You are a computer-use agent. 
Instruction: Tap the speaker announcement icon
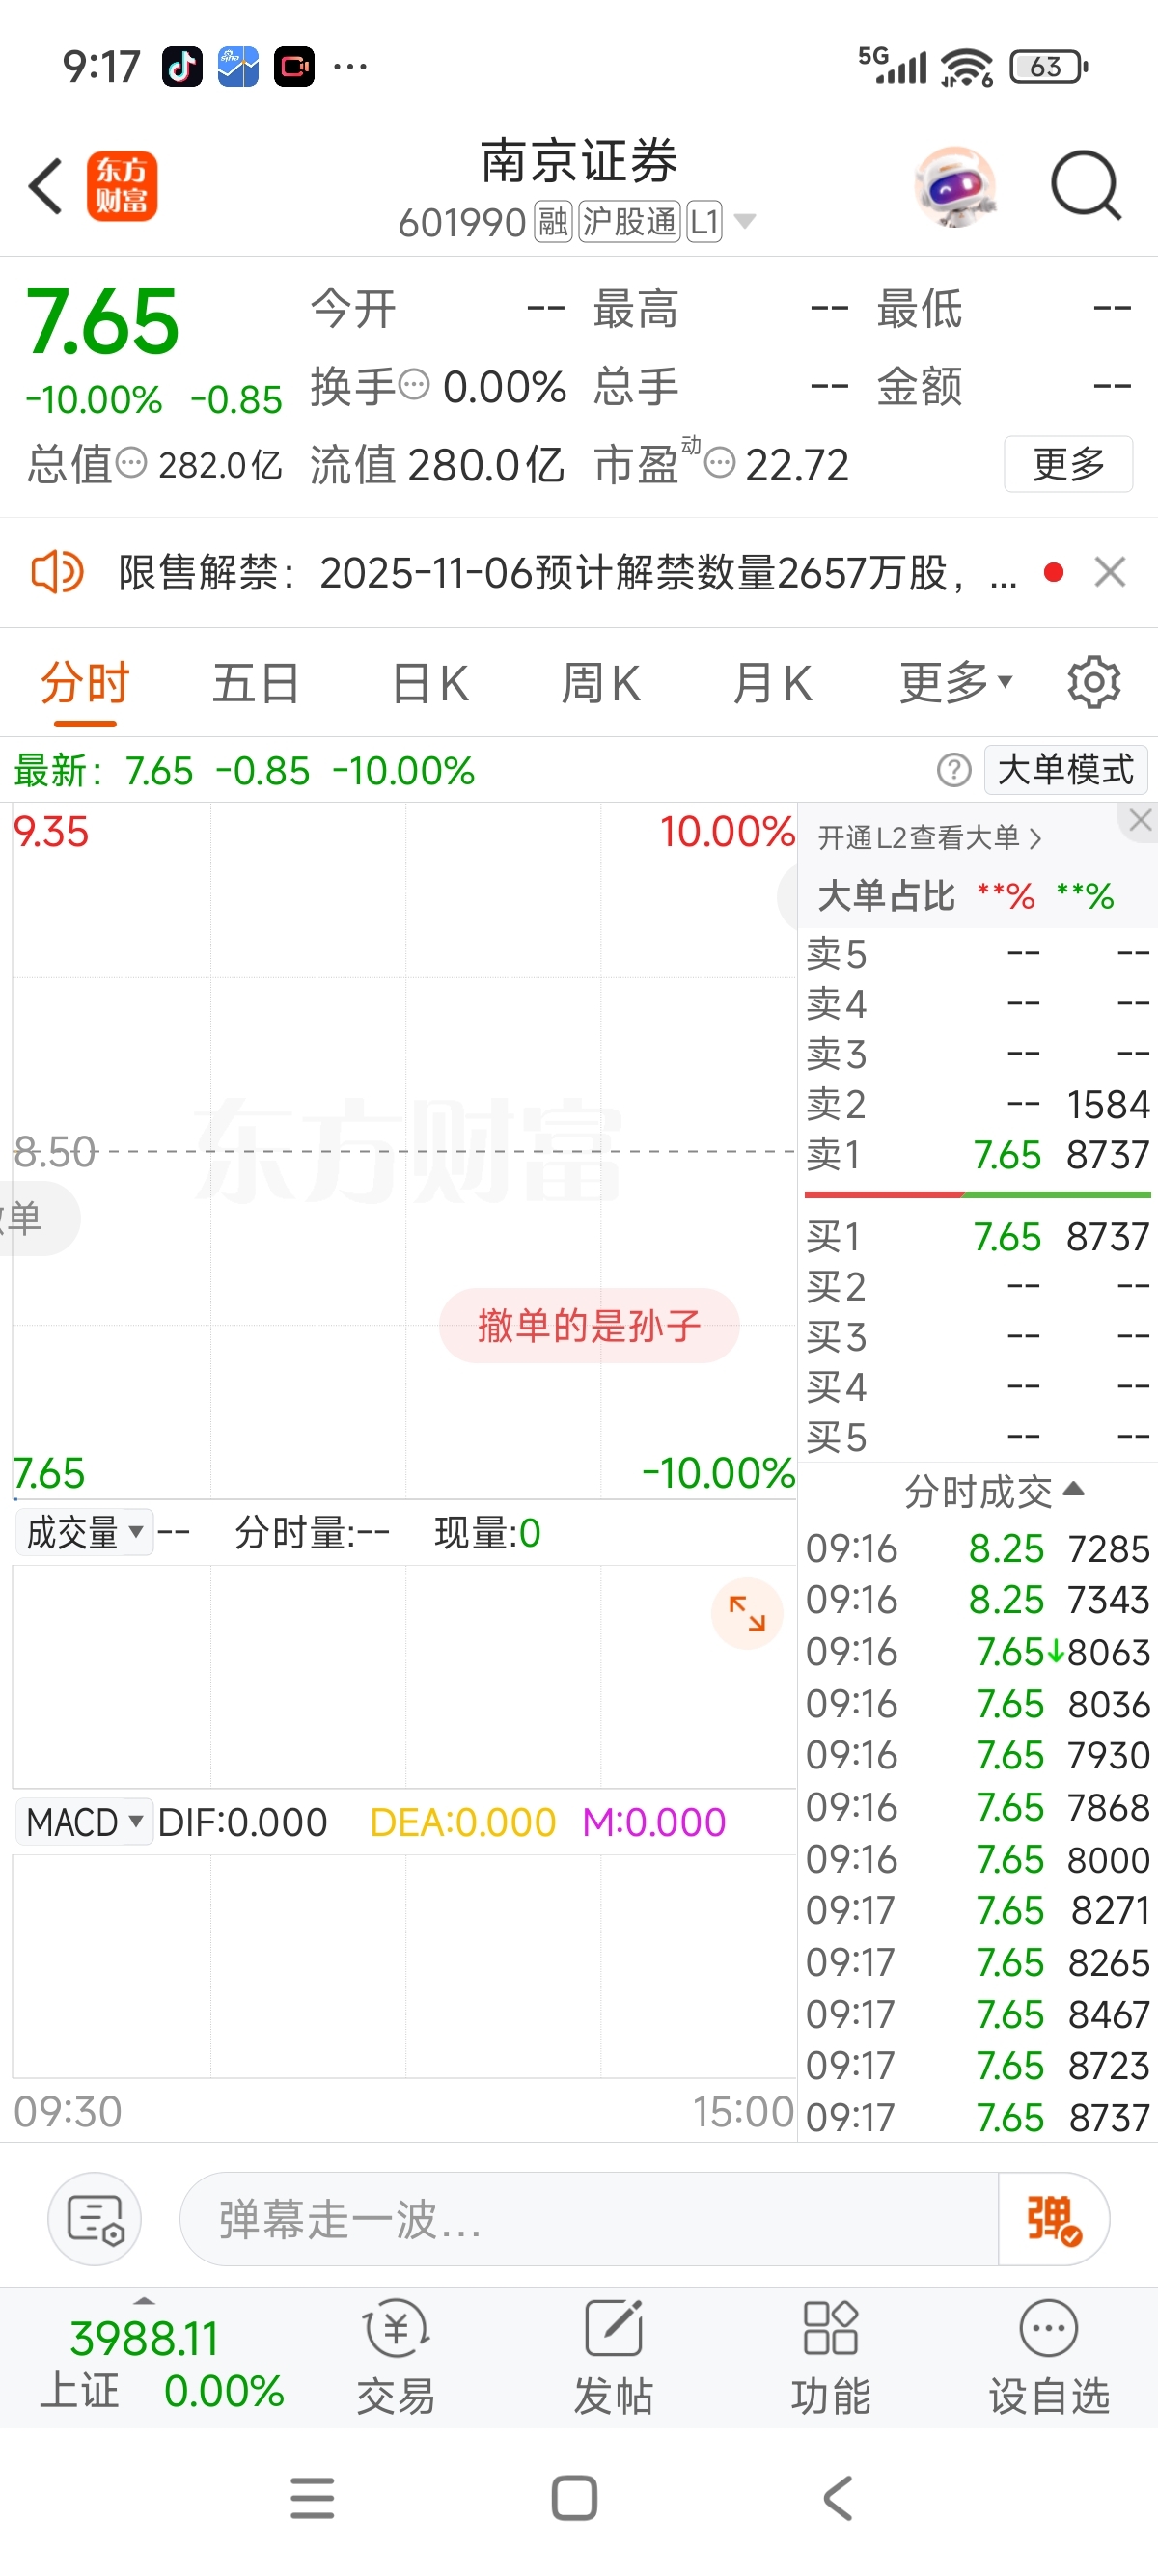click(57, 572)
